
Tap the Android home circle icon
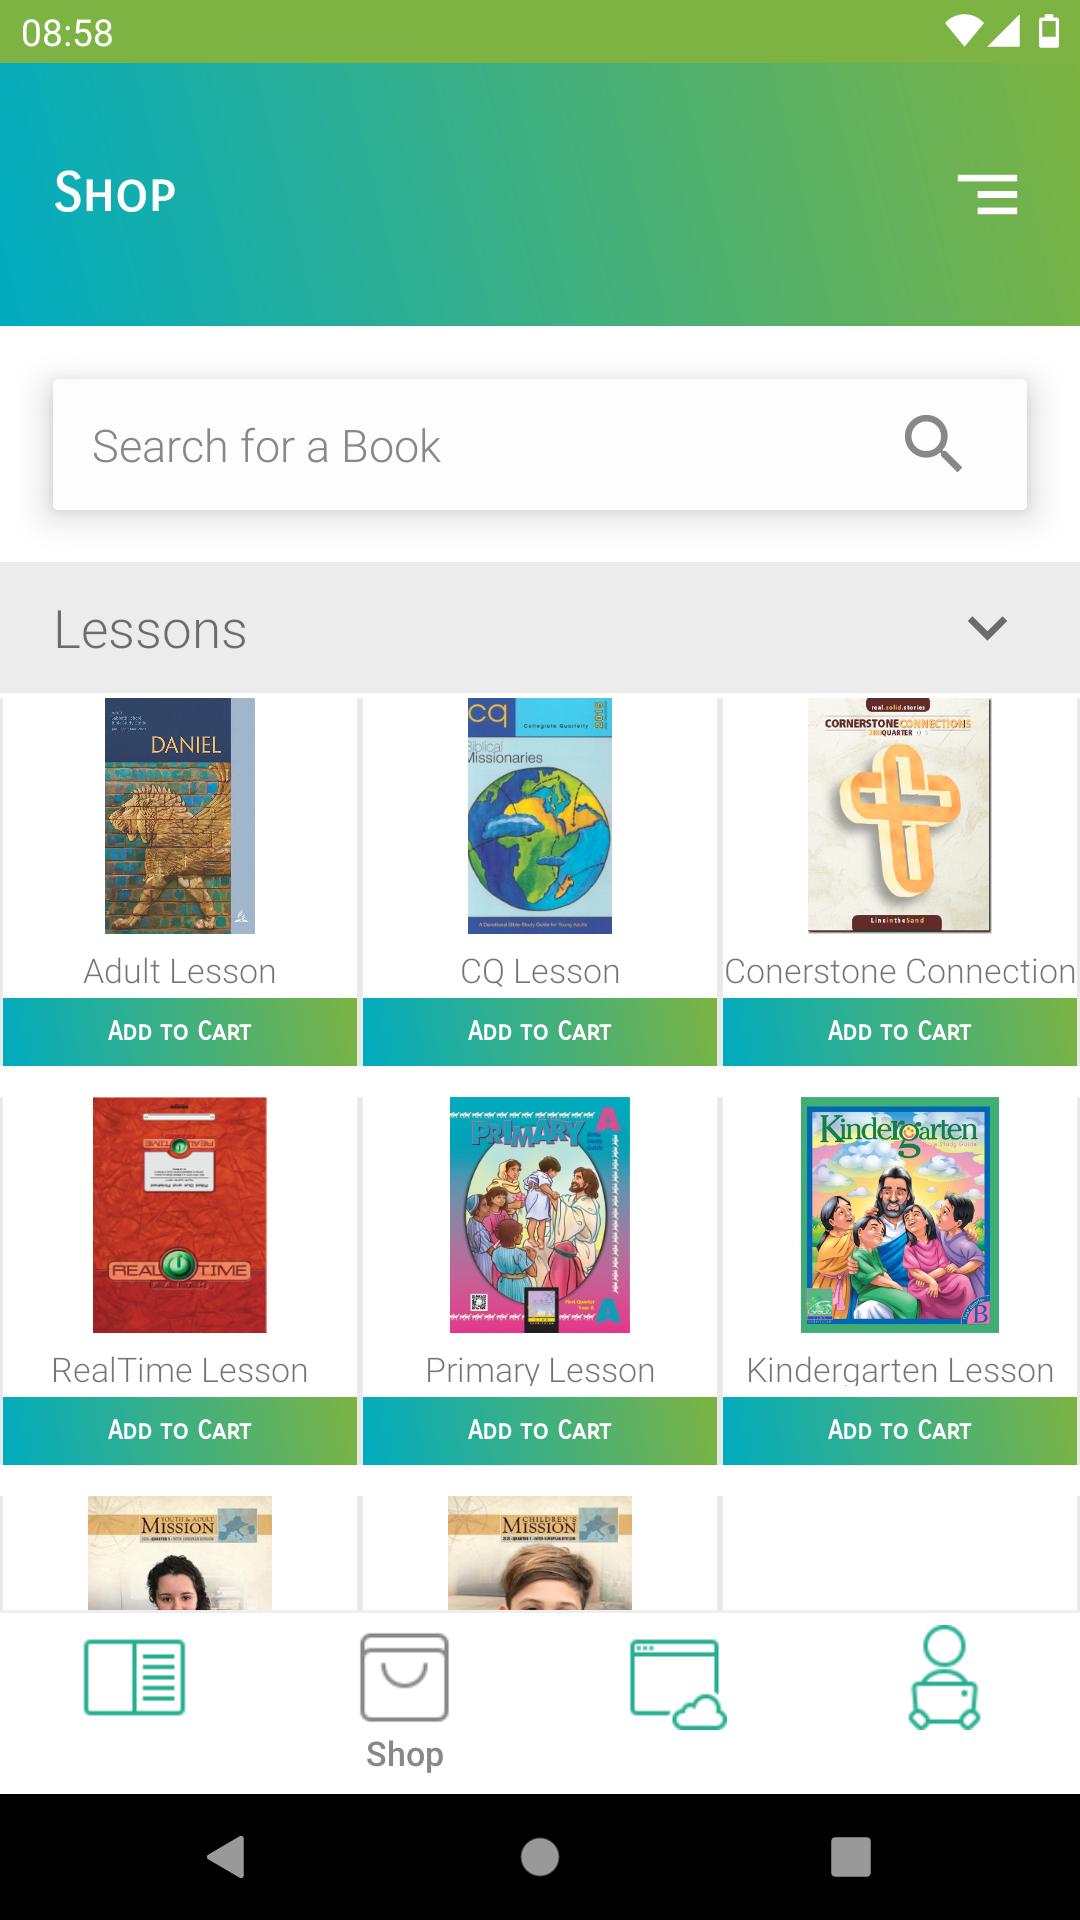pos(540,1857)
